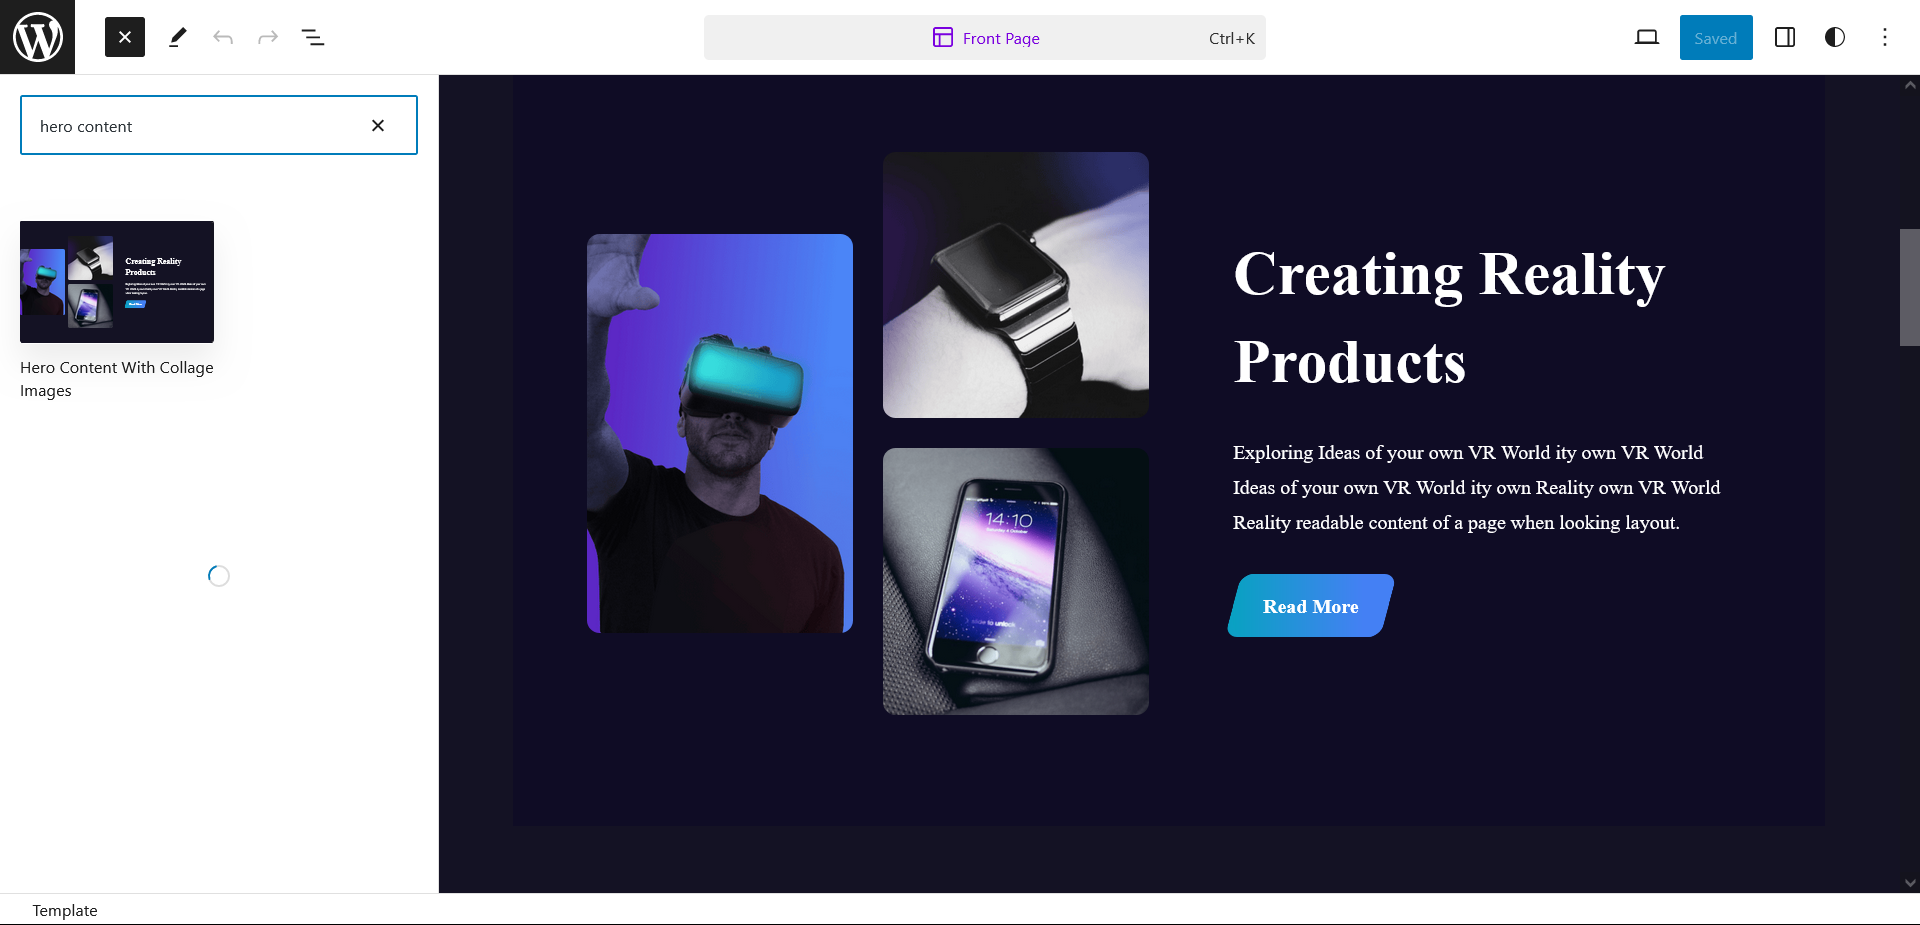The width and height of the screenshot is (1920, 925).
Task: Open the WordPress logo menu
Action: 37,37
